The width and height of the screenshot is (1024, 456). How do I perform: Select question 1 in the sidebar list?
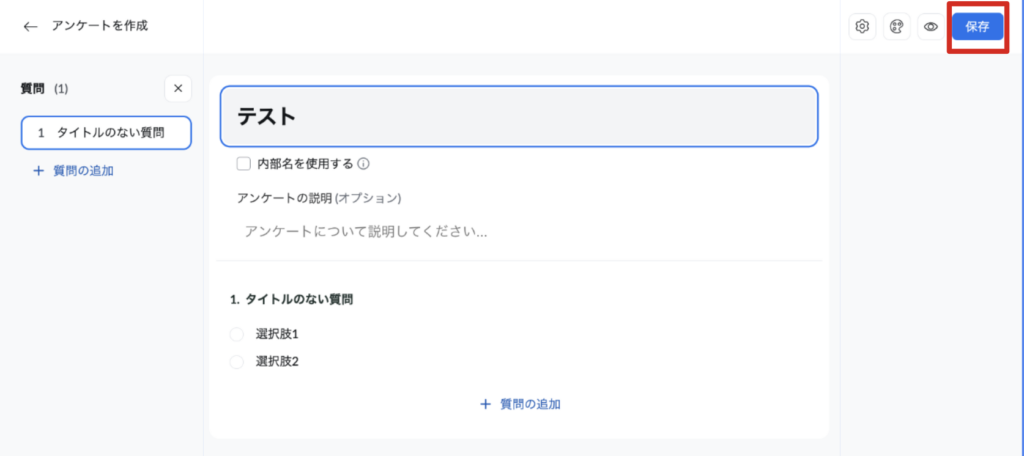tap(106, 132)
